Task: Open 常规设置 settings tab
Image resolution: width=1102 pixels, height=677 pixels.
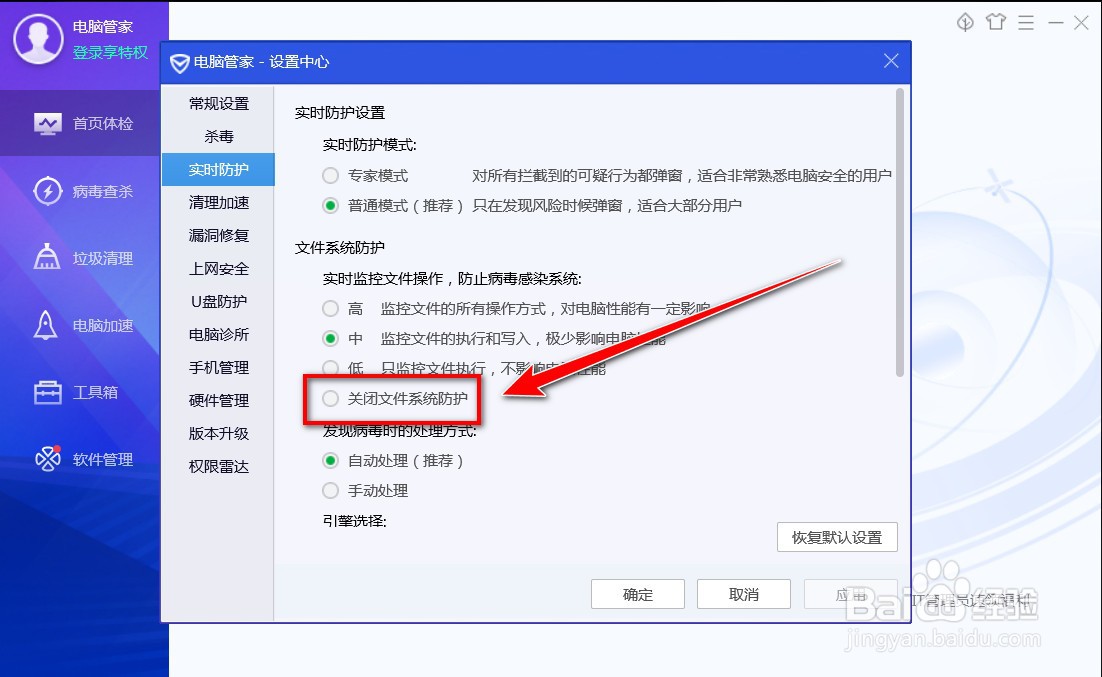Action: click(x=219, y=103)
